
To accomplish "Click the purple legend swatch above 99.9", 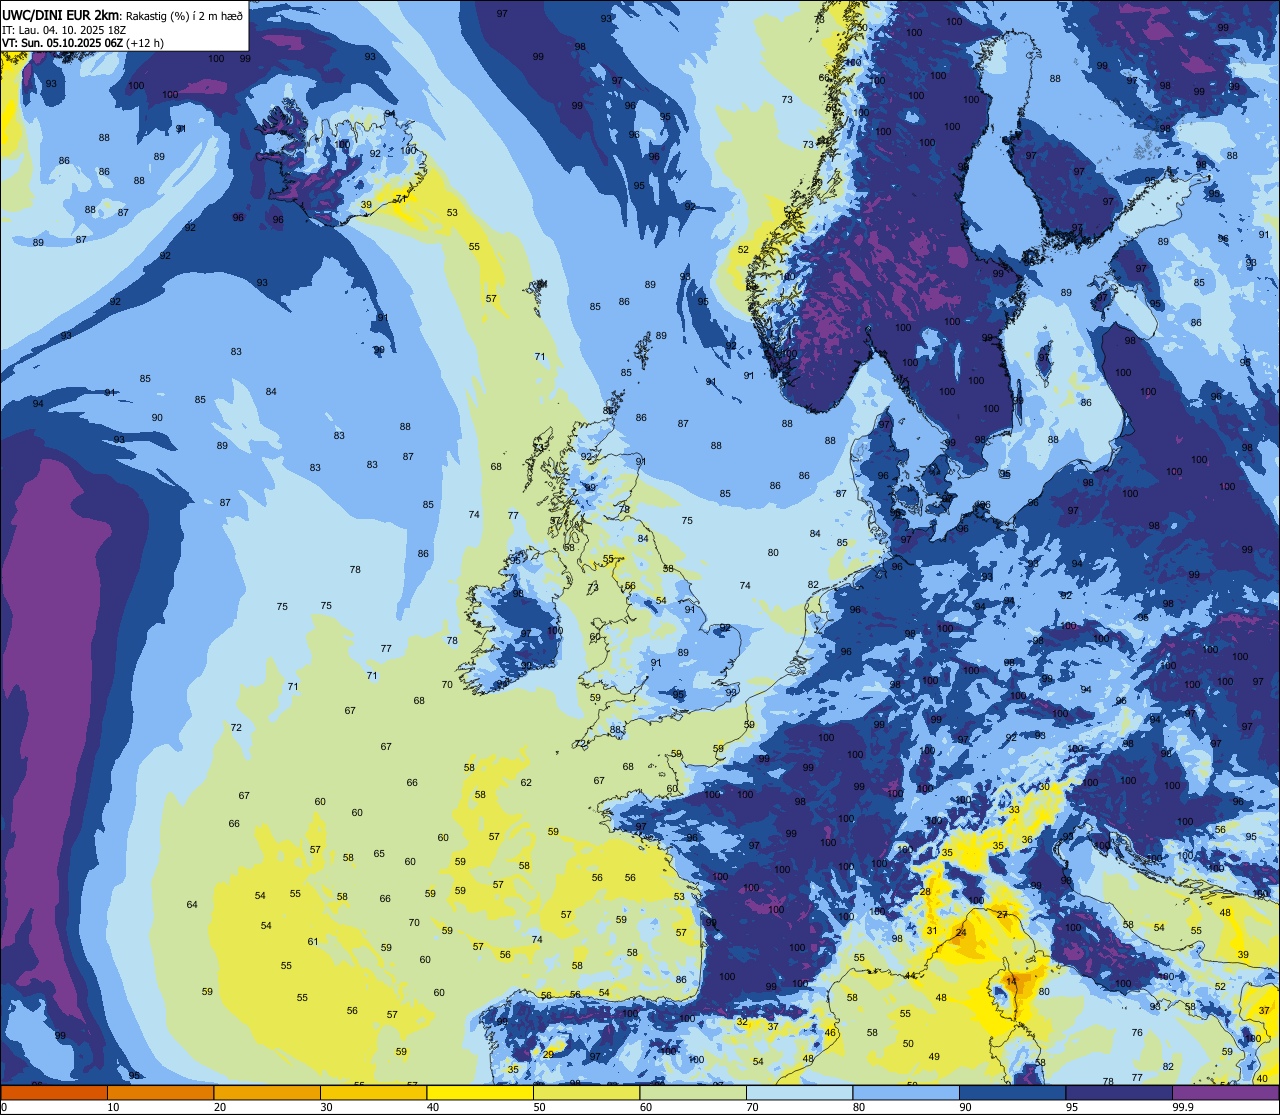I will tap(1225, 1092).
